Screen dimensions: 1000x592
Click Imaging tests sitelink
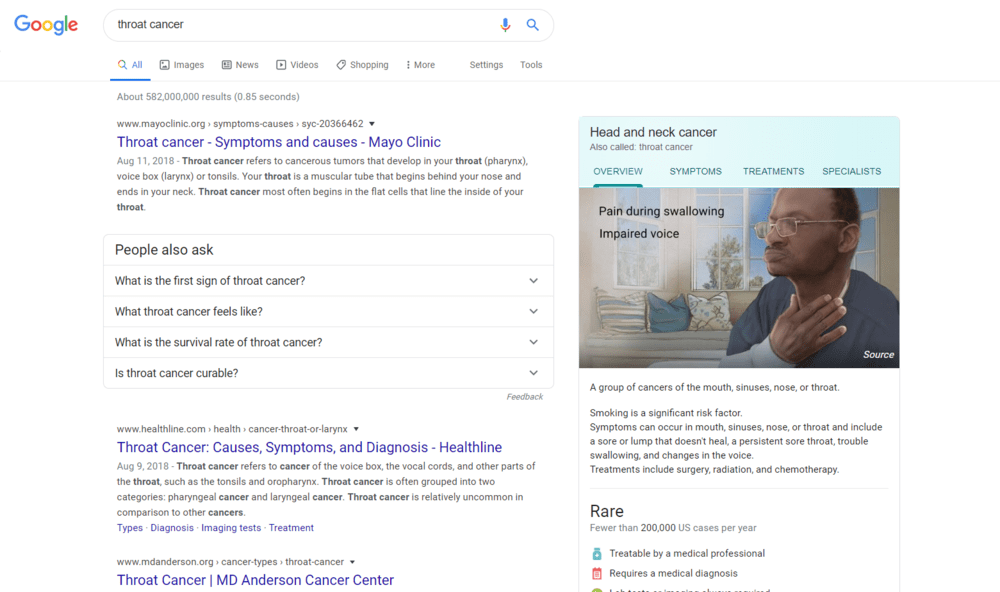(x=231, y=528)
